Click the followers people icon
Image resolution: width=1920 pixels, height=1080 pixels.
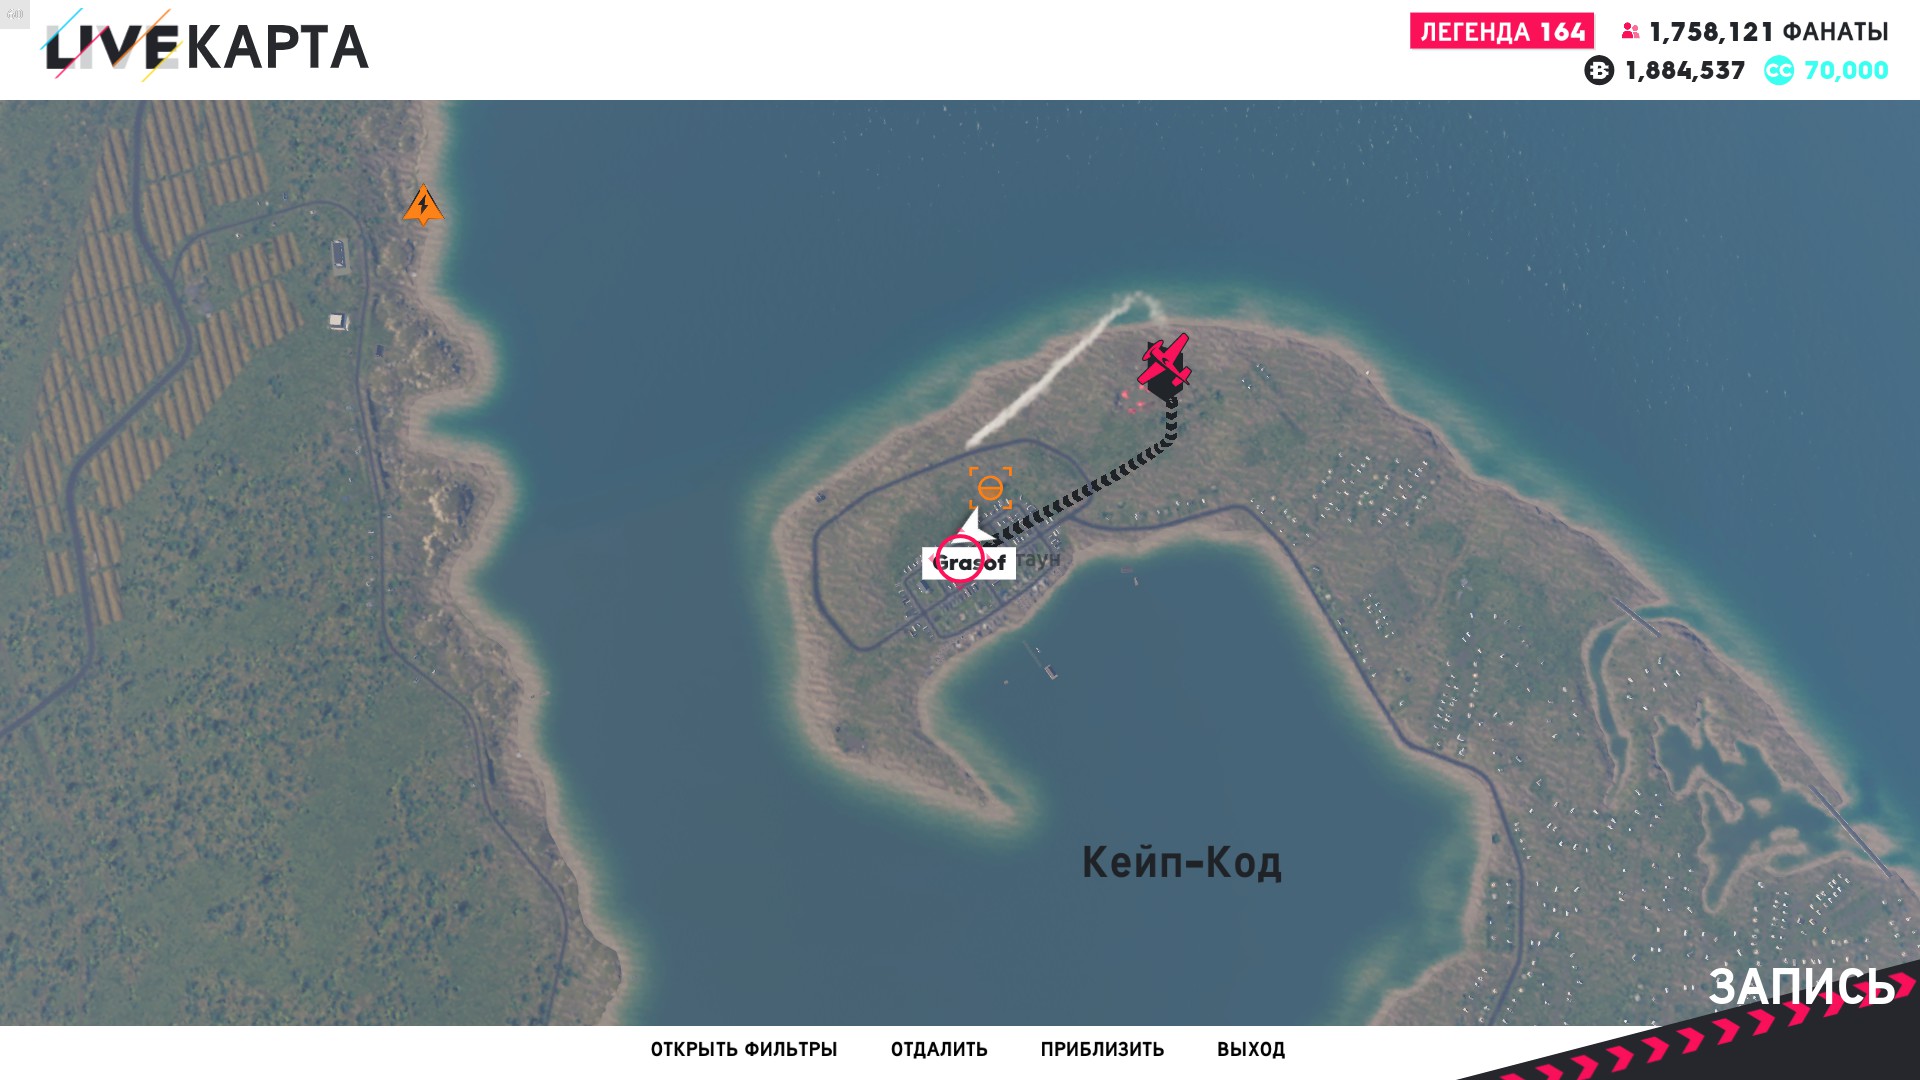pos(1631,32)
